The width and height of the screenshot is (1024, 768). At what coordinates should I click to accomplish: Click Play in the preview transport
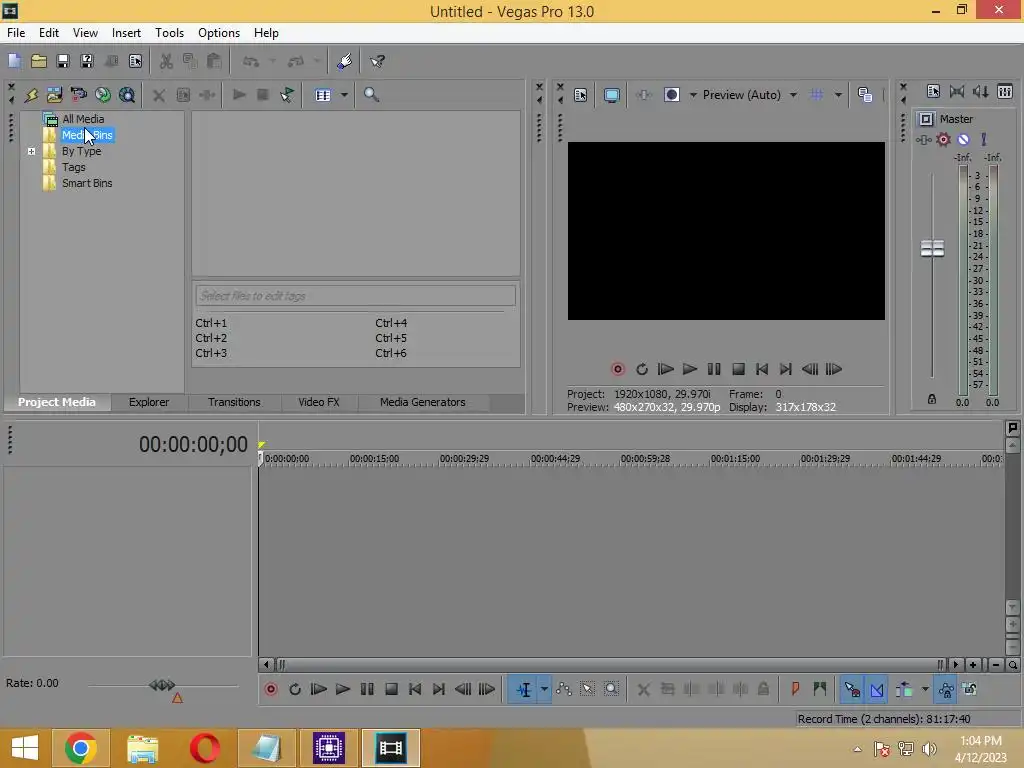tap(690, 369)
